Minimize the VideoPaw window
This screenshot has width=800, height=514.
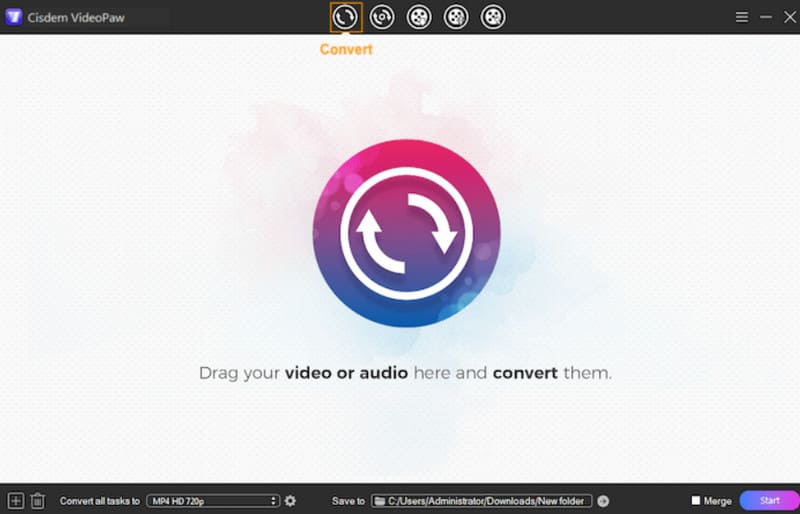(x=766, y=17)
